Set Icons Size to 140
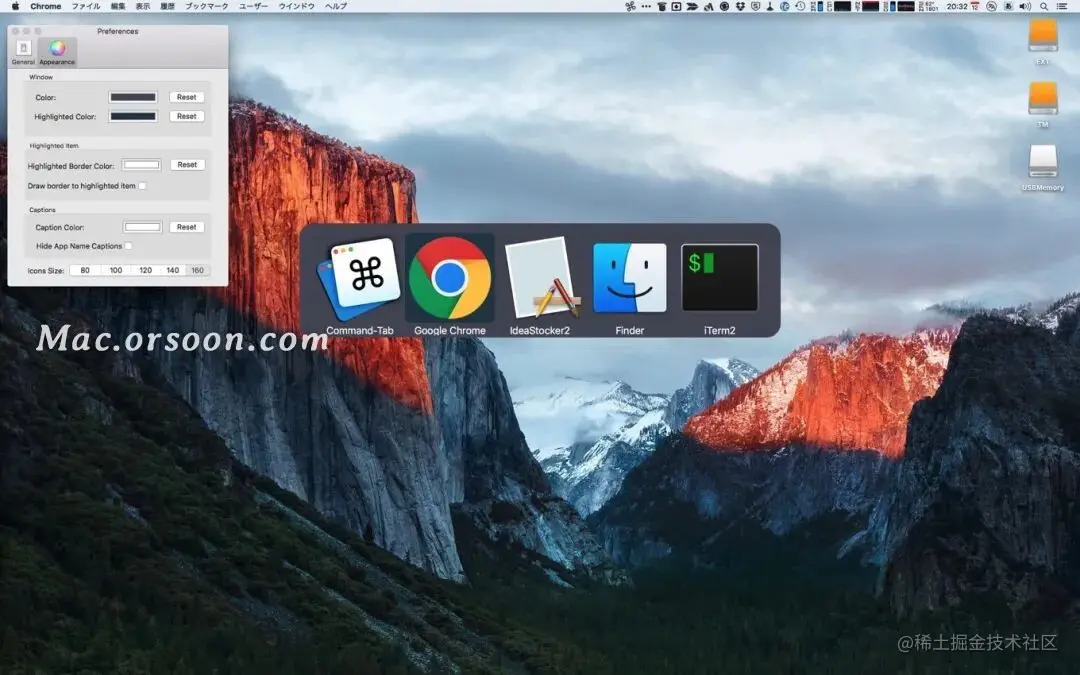The width and height of the screenshot is (1080, 675). [173, 271]
